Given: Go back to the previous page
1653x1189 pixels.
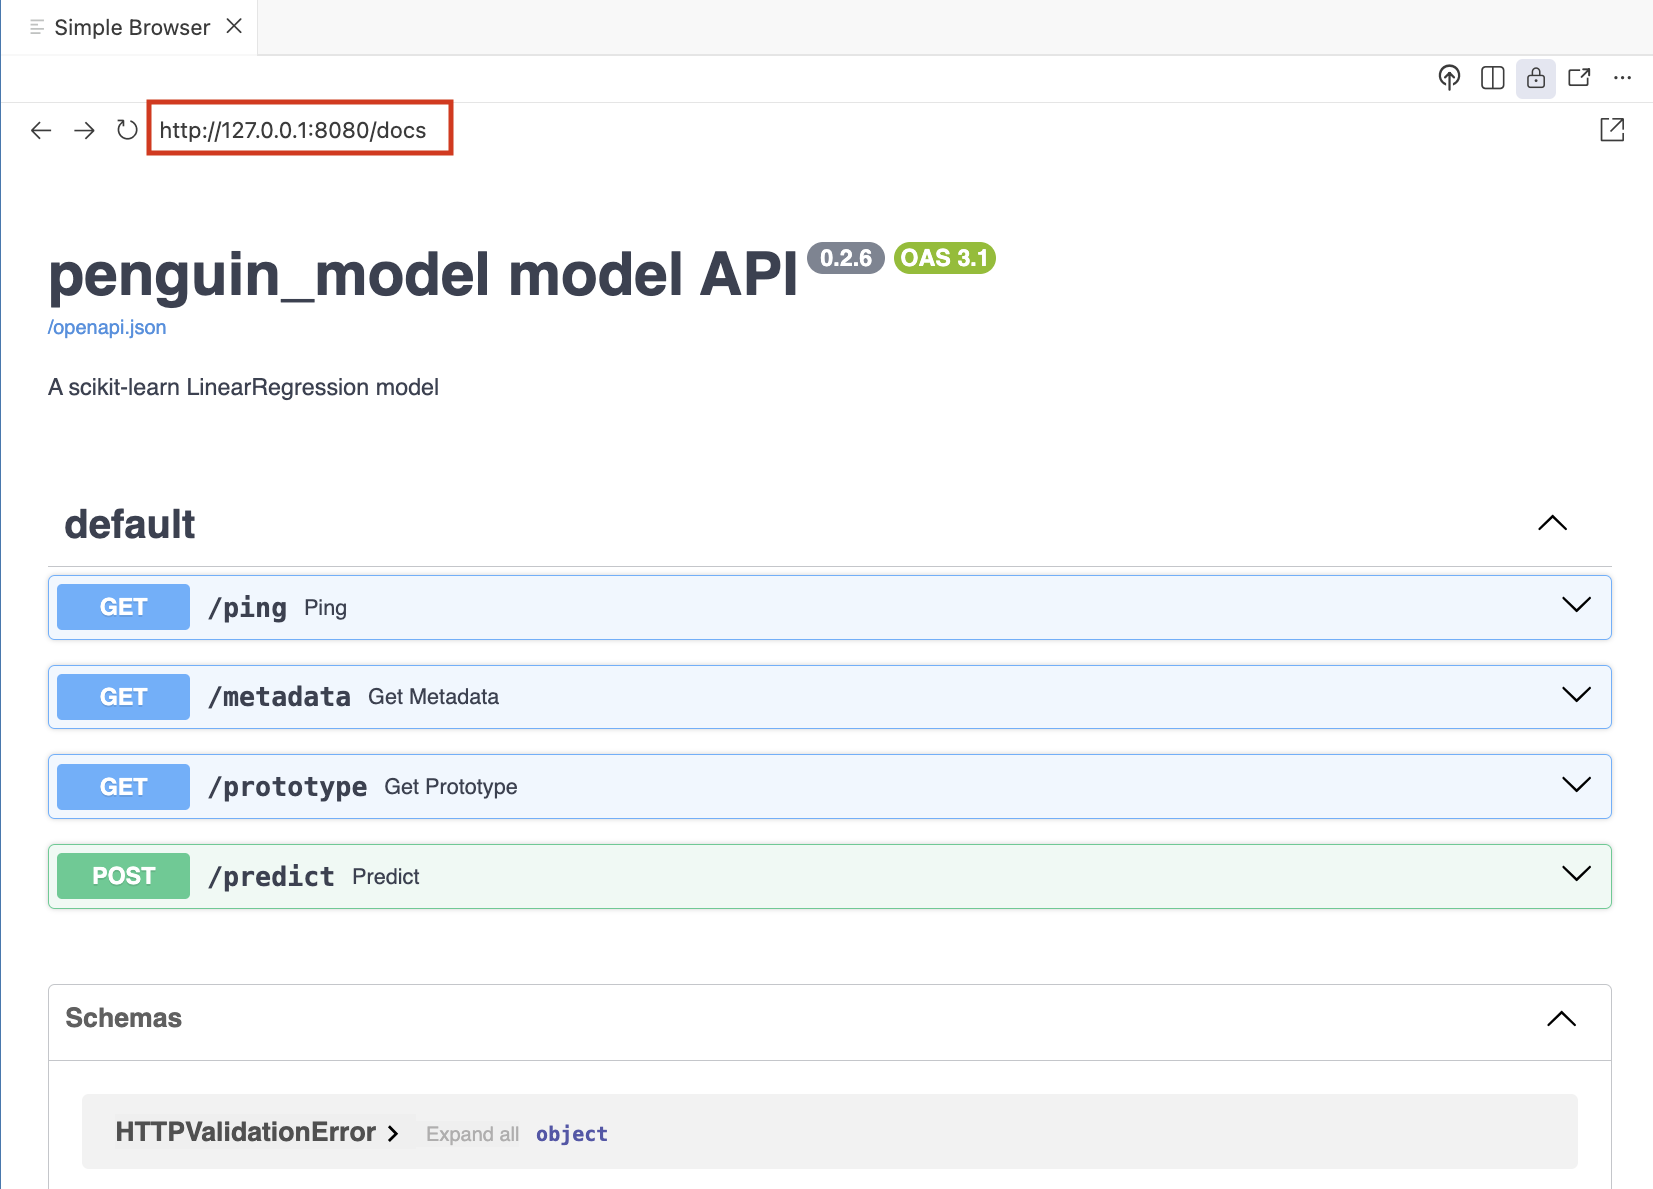Looking at the screenshot, I should click(x=41, y=130).
